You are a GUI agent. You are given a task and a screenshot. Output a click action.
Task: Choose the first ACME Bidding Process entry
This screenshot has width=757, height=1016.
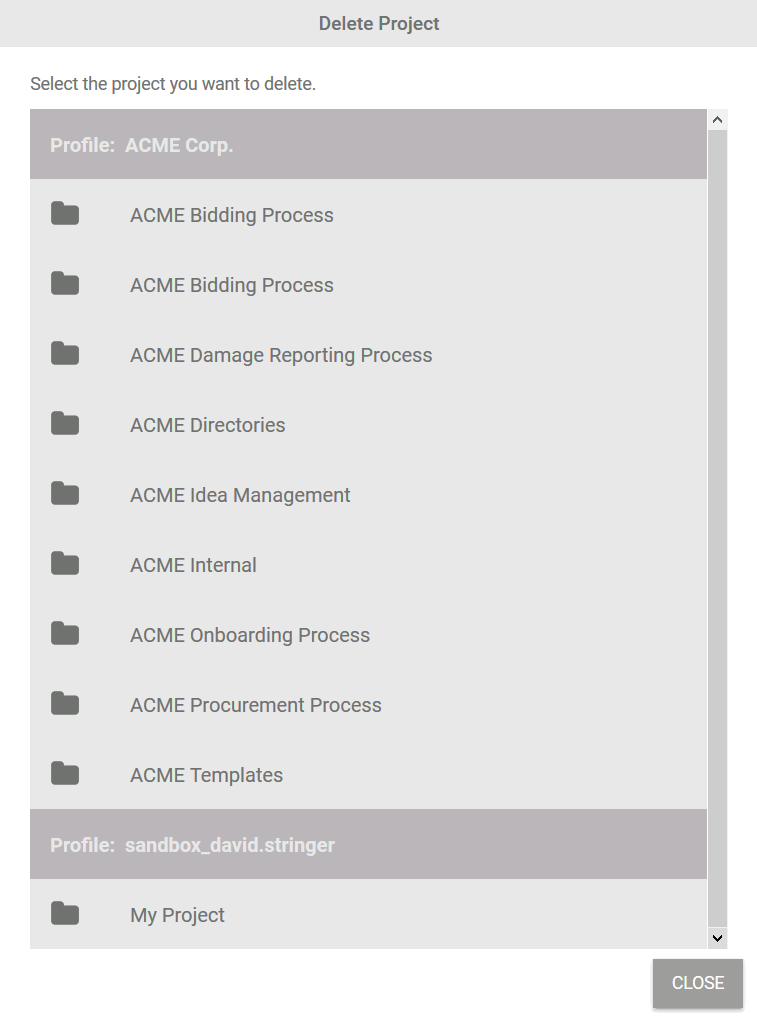(x=232, y=215)
